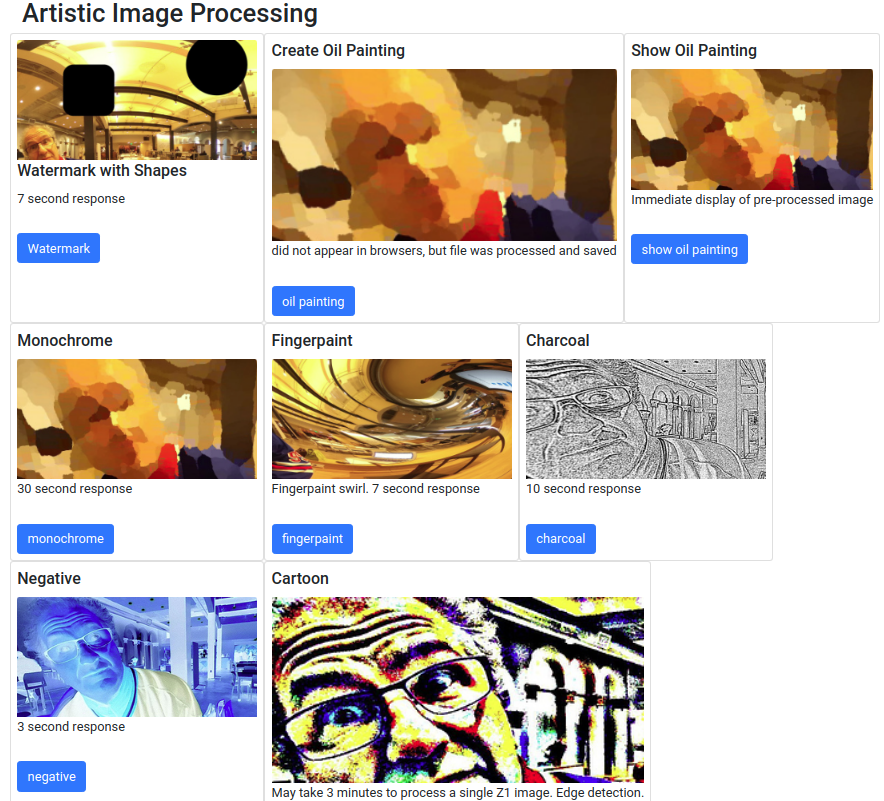This screenshot has width=884, height=801.
Task: Click the Artistic Image Processing heading
Action: (170, 14)
